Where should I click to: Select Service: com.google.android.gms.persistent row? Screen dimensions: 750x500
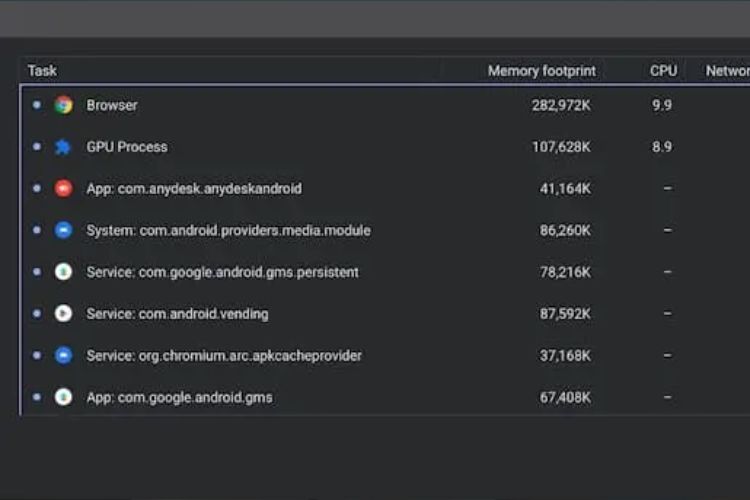point(386,272)
